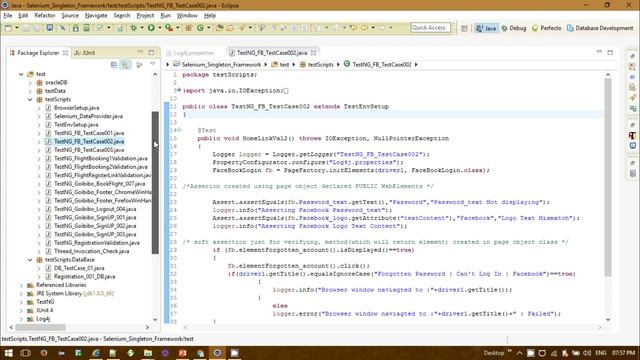Open the File menu
Image resolution: width=640 pixels, height=360 pixels.
pyautogui.click(x=8, y=16)
